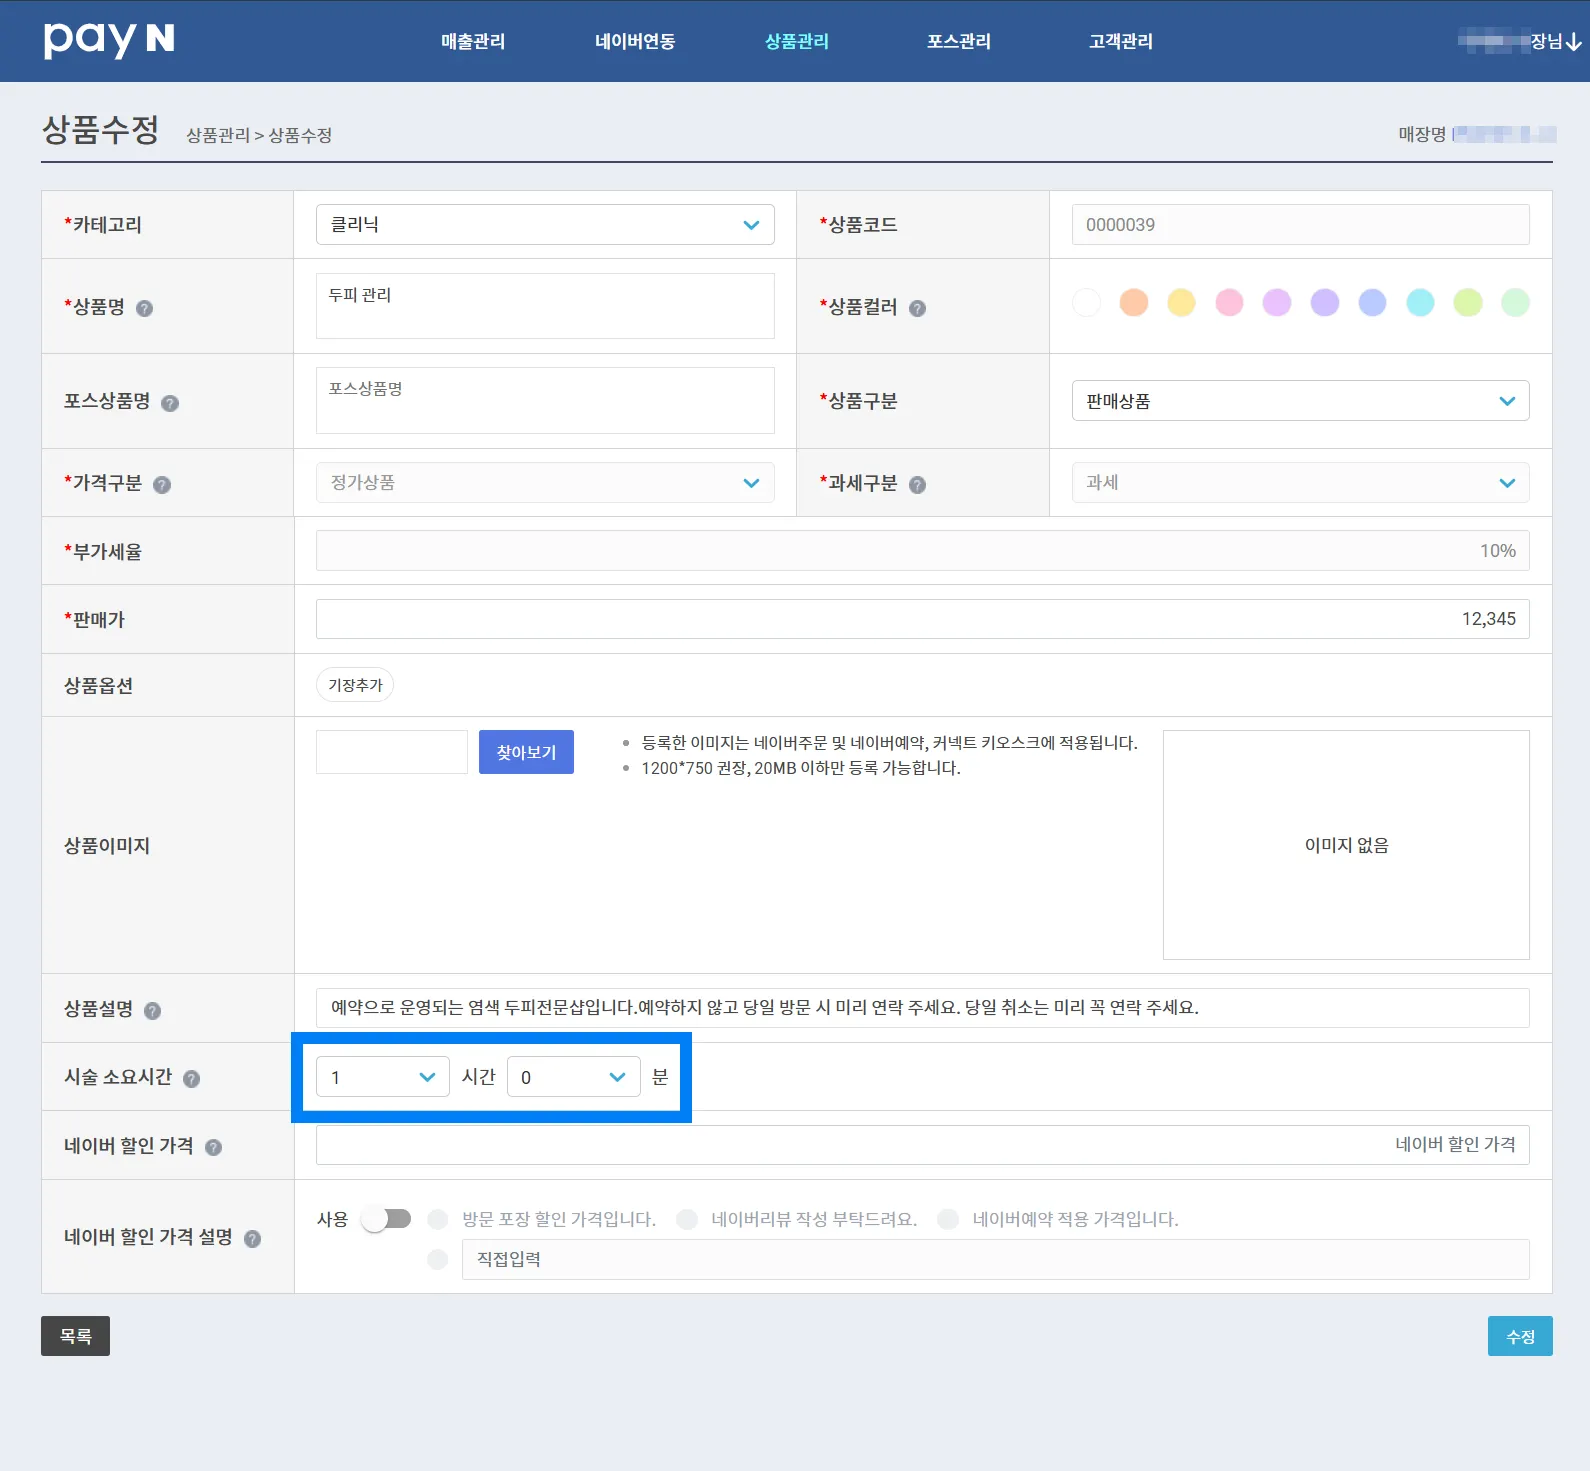
Task: Select radio 방문 포장 할인 가격입니다
Action: pos(437,1219)
